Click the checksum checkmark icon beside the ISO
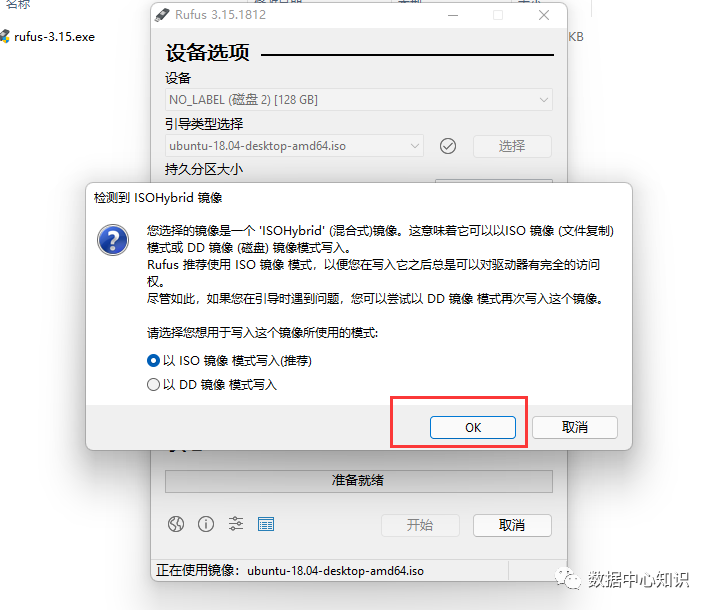 tap(448, 146)
